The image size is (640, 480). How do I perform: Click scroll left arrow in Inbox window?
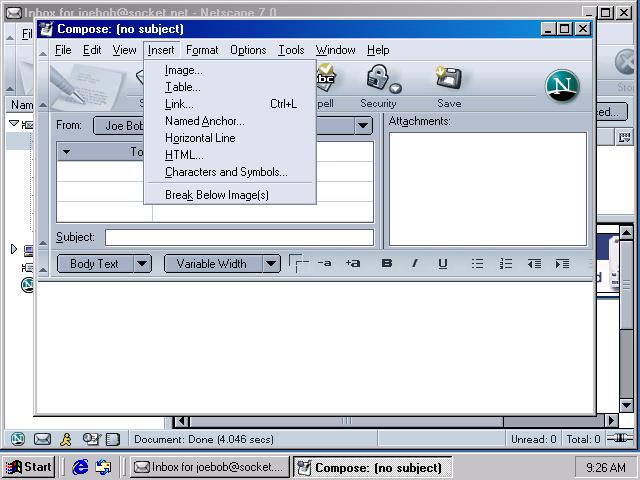click(x=181, y=420)
